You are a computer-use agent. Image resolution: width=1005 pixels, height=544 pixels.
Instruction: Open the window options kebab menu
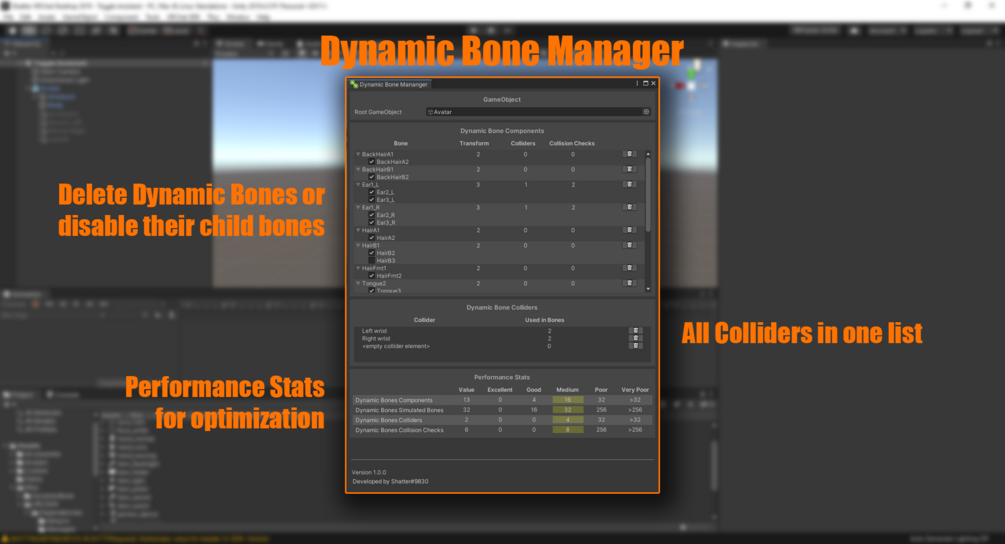636,83
